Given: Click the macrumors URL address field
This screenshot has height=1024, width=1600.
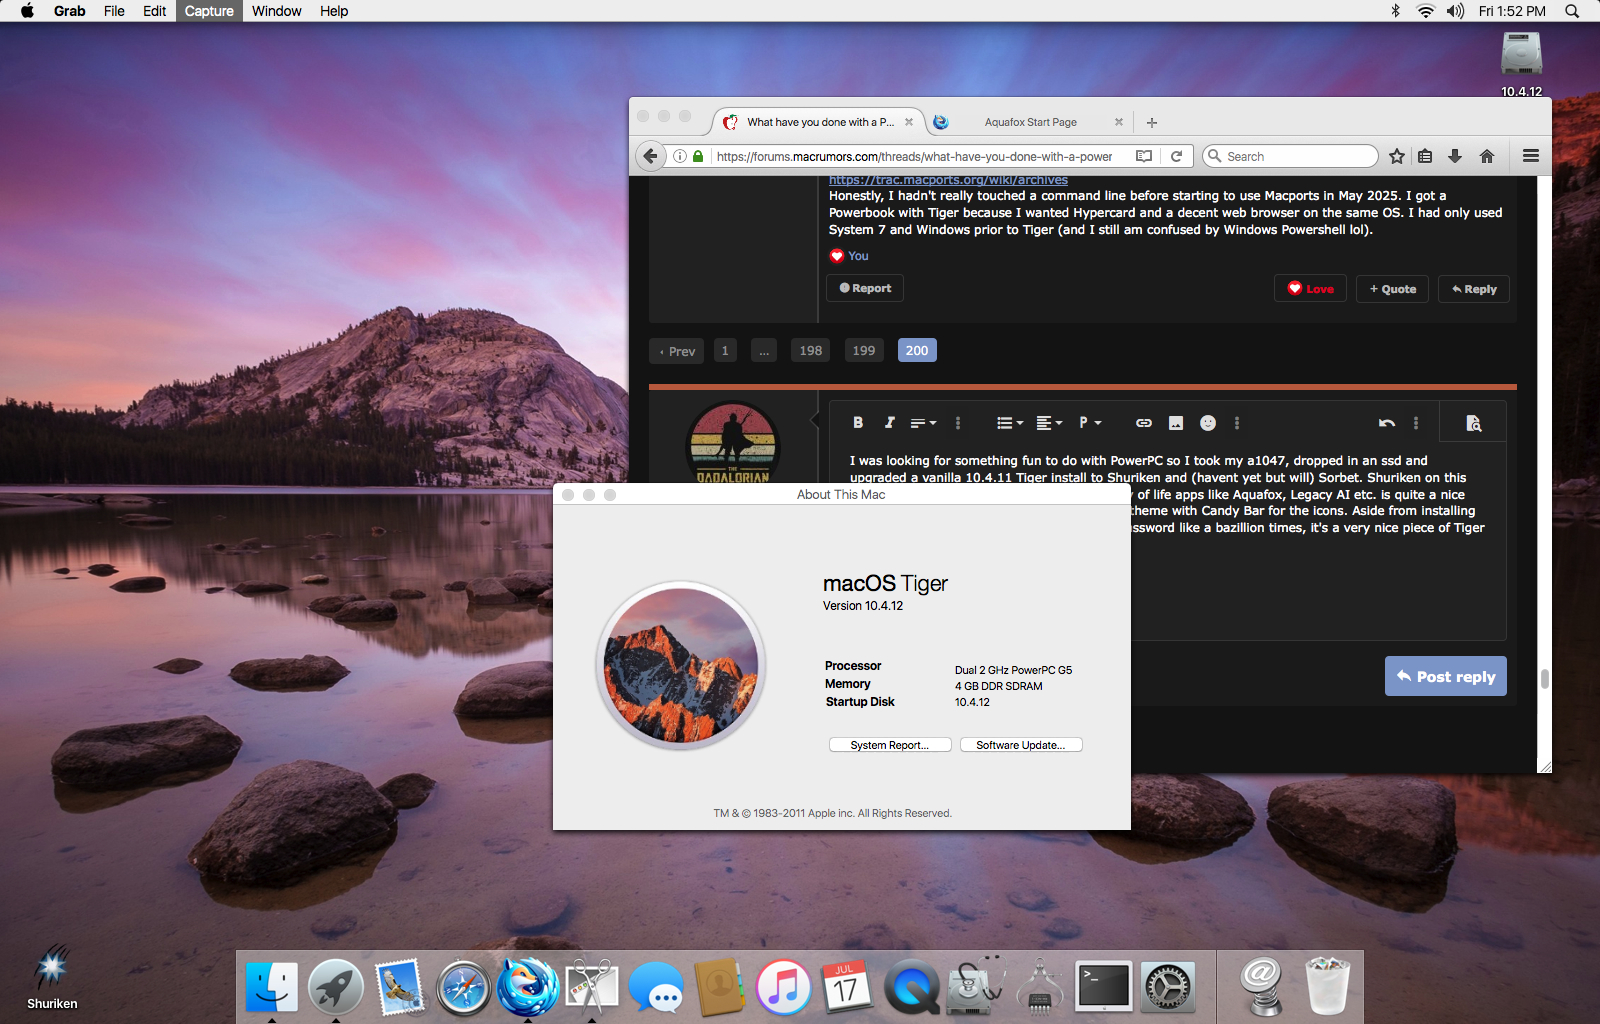Looking at the screenshot, I should 914,156.
